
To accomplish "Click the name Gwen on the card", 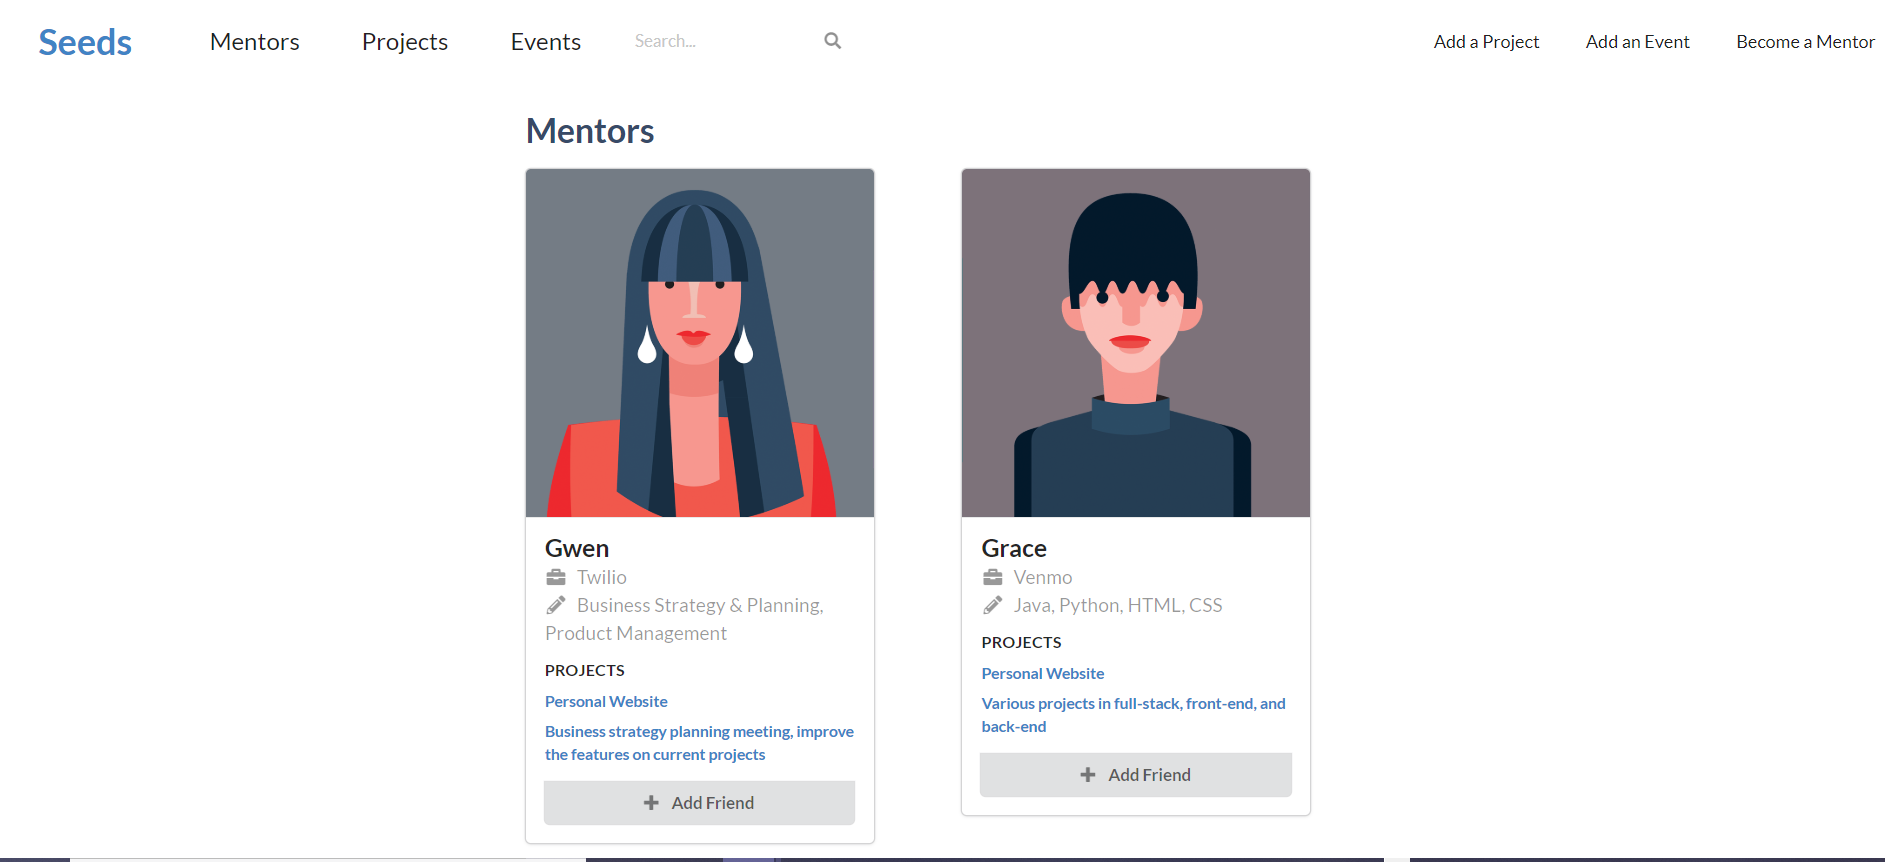I will pyautogui.click(x=577, y=548).
